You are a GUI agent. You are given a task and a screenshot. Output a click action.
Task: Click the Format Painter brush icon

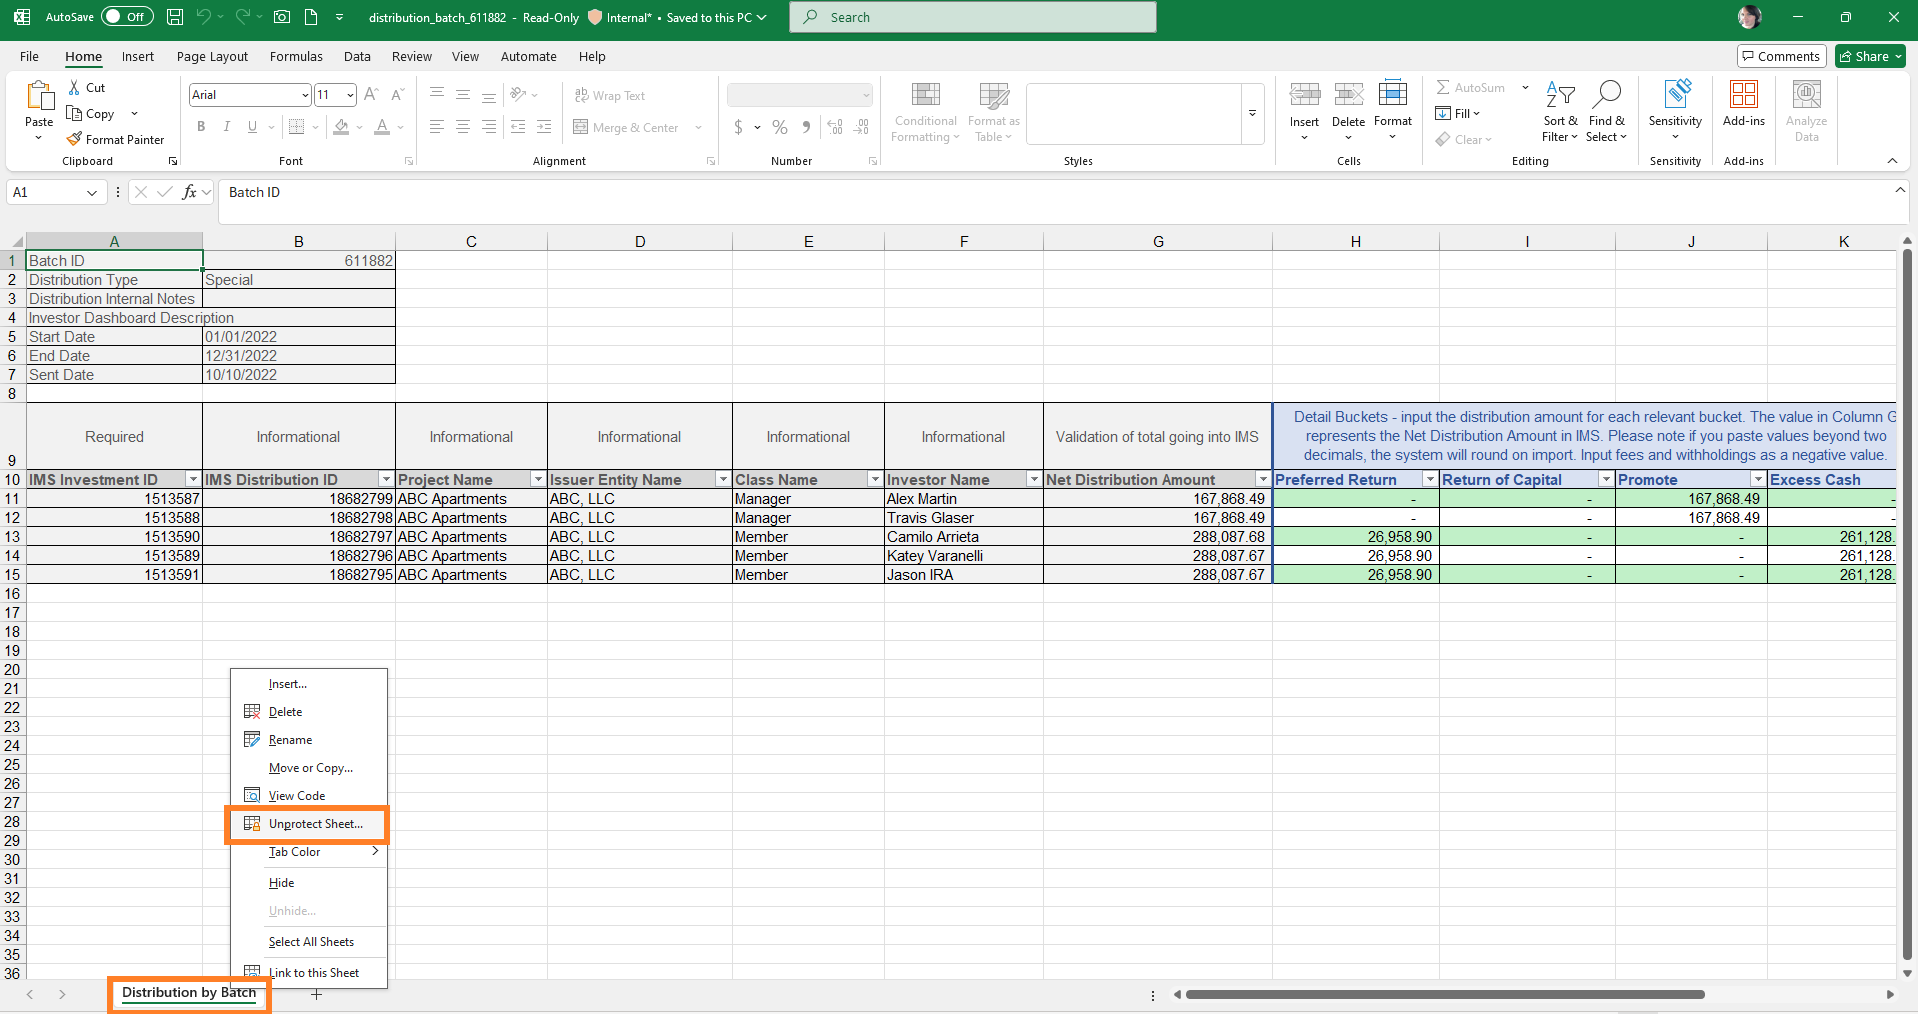click(x=74, y=140)
